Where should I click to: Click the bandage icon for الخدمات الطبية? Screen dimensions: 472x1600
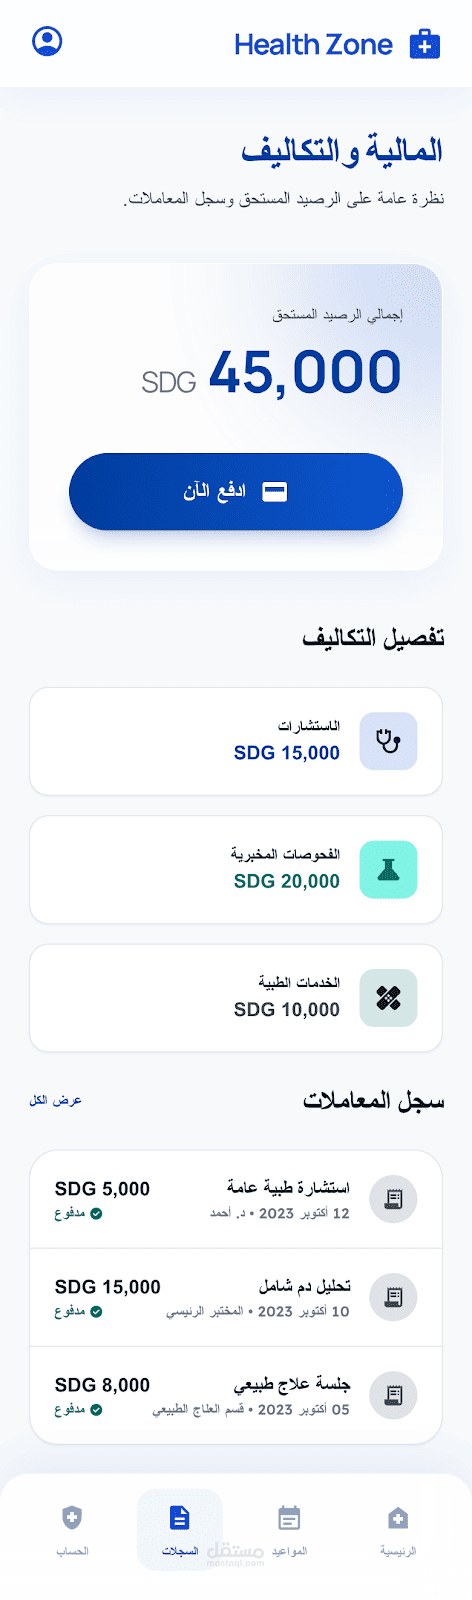[x=388, y=997]
